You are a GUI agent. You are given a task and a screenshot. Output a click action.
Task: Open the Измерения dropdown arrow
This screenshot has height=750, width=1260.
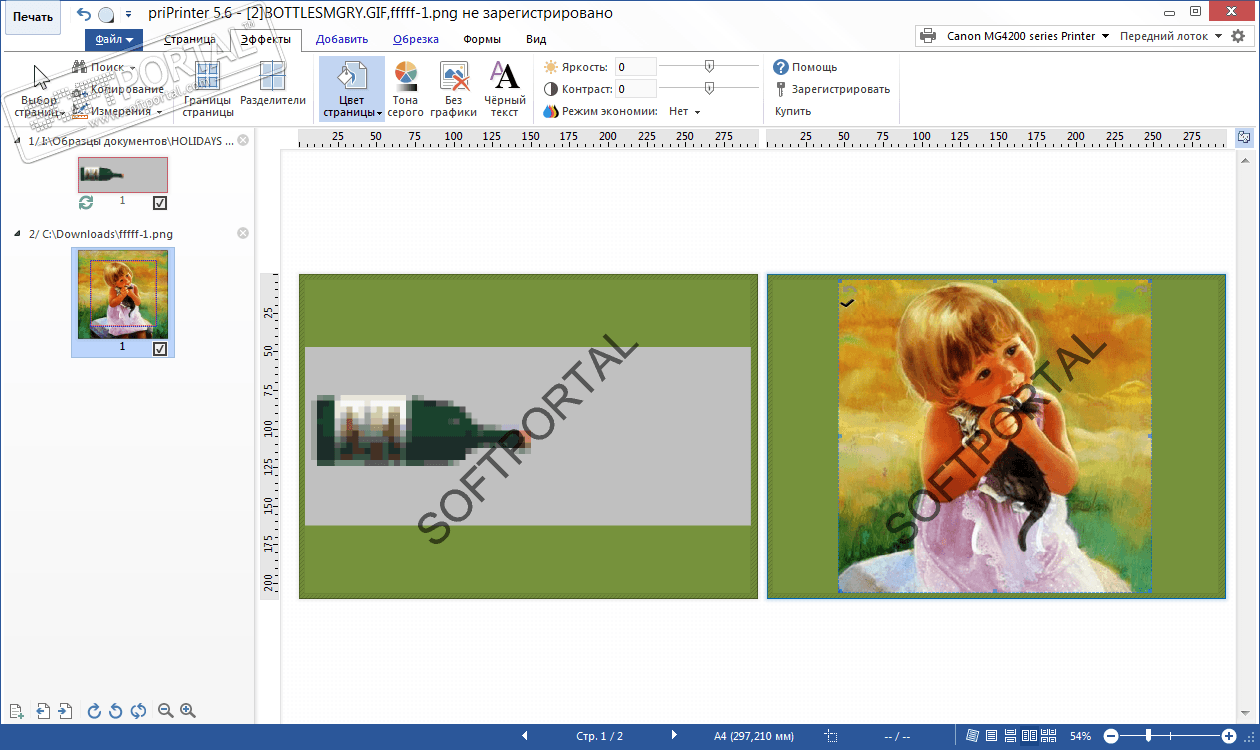coord(159,112)
